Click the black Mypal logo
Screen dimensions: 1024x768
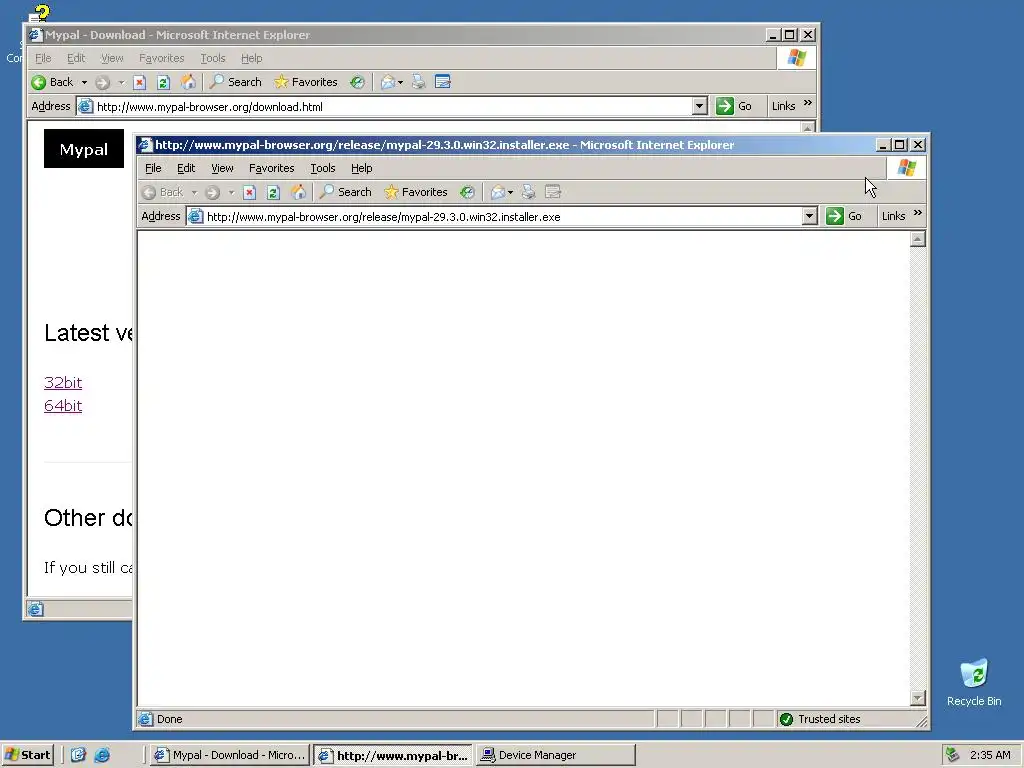[84, 149]
